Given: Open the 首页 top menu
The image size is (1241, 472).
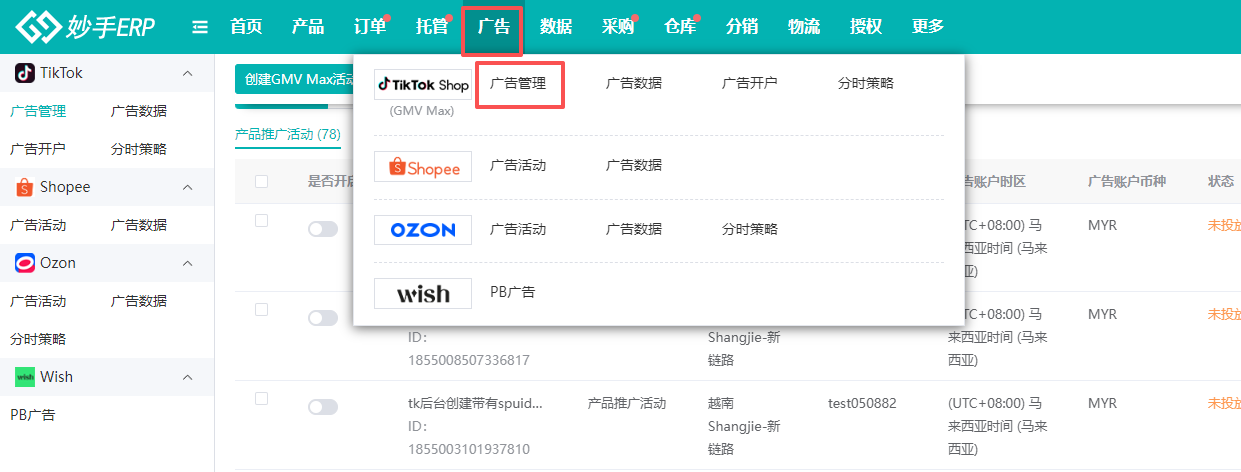Looking at the screenshot, I should [x=246, y=27].
